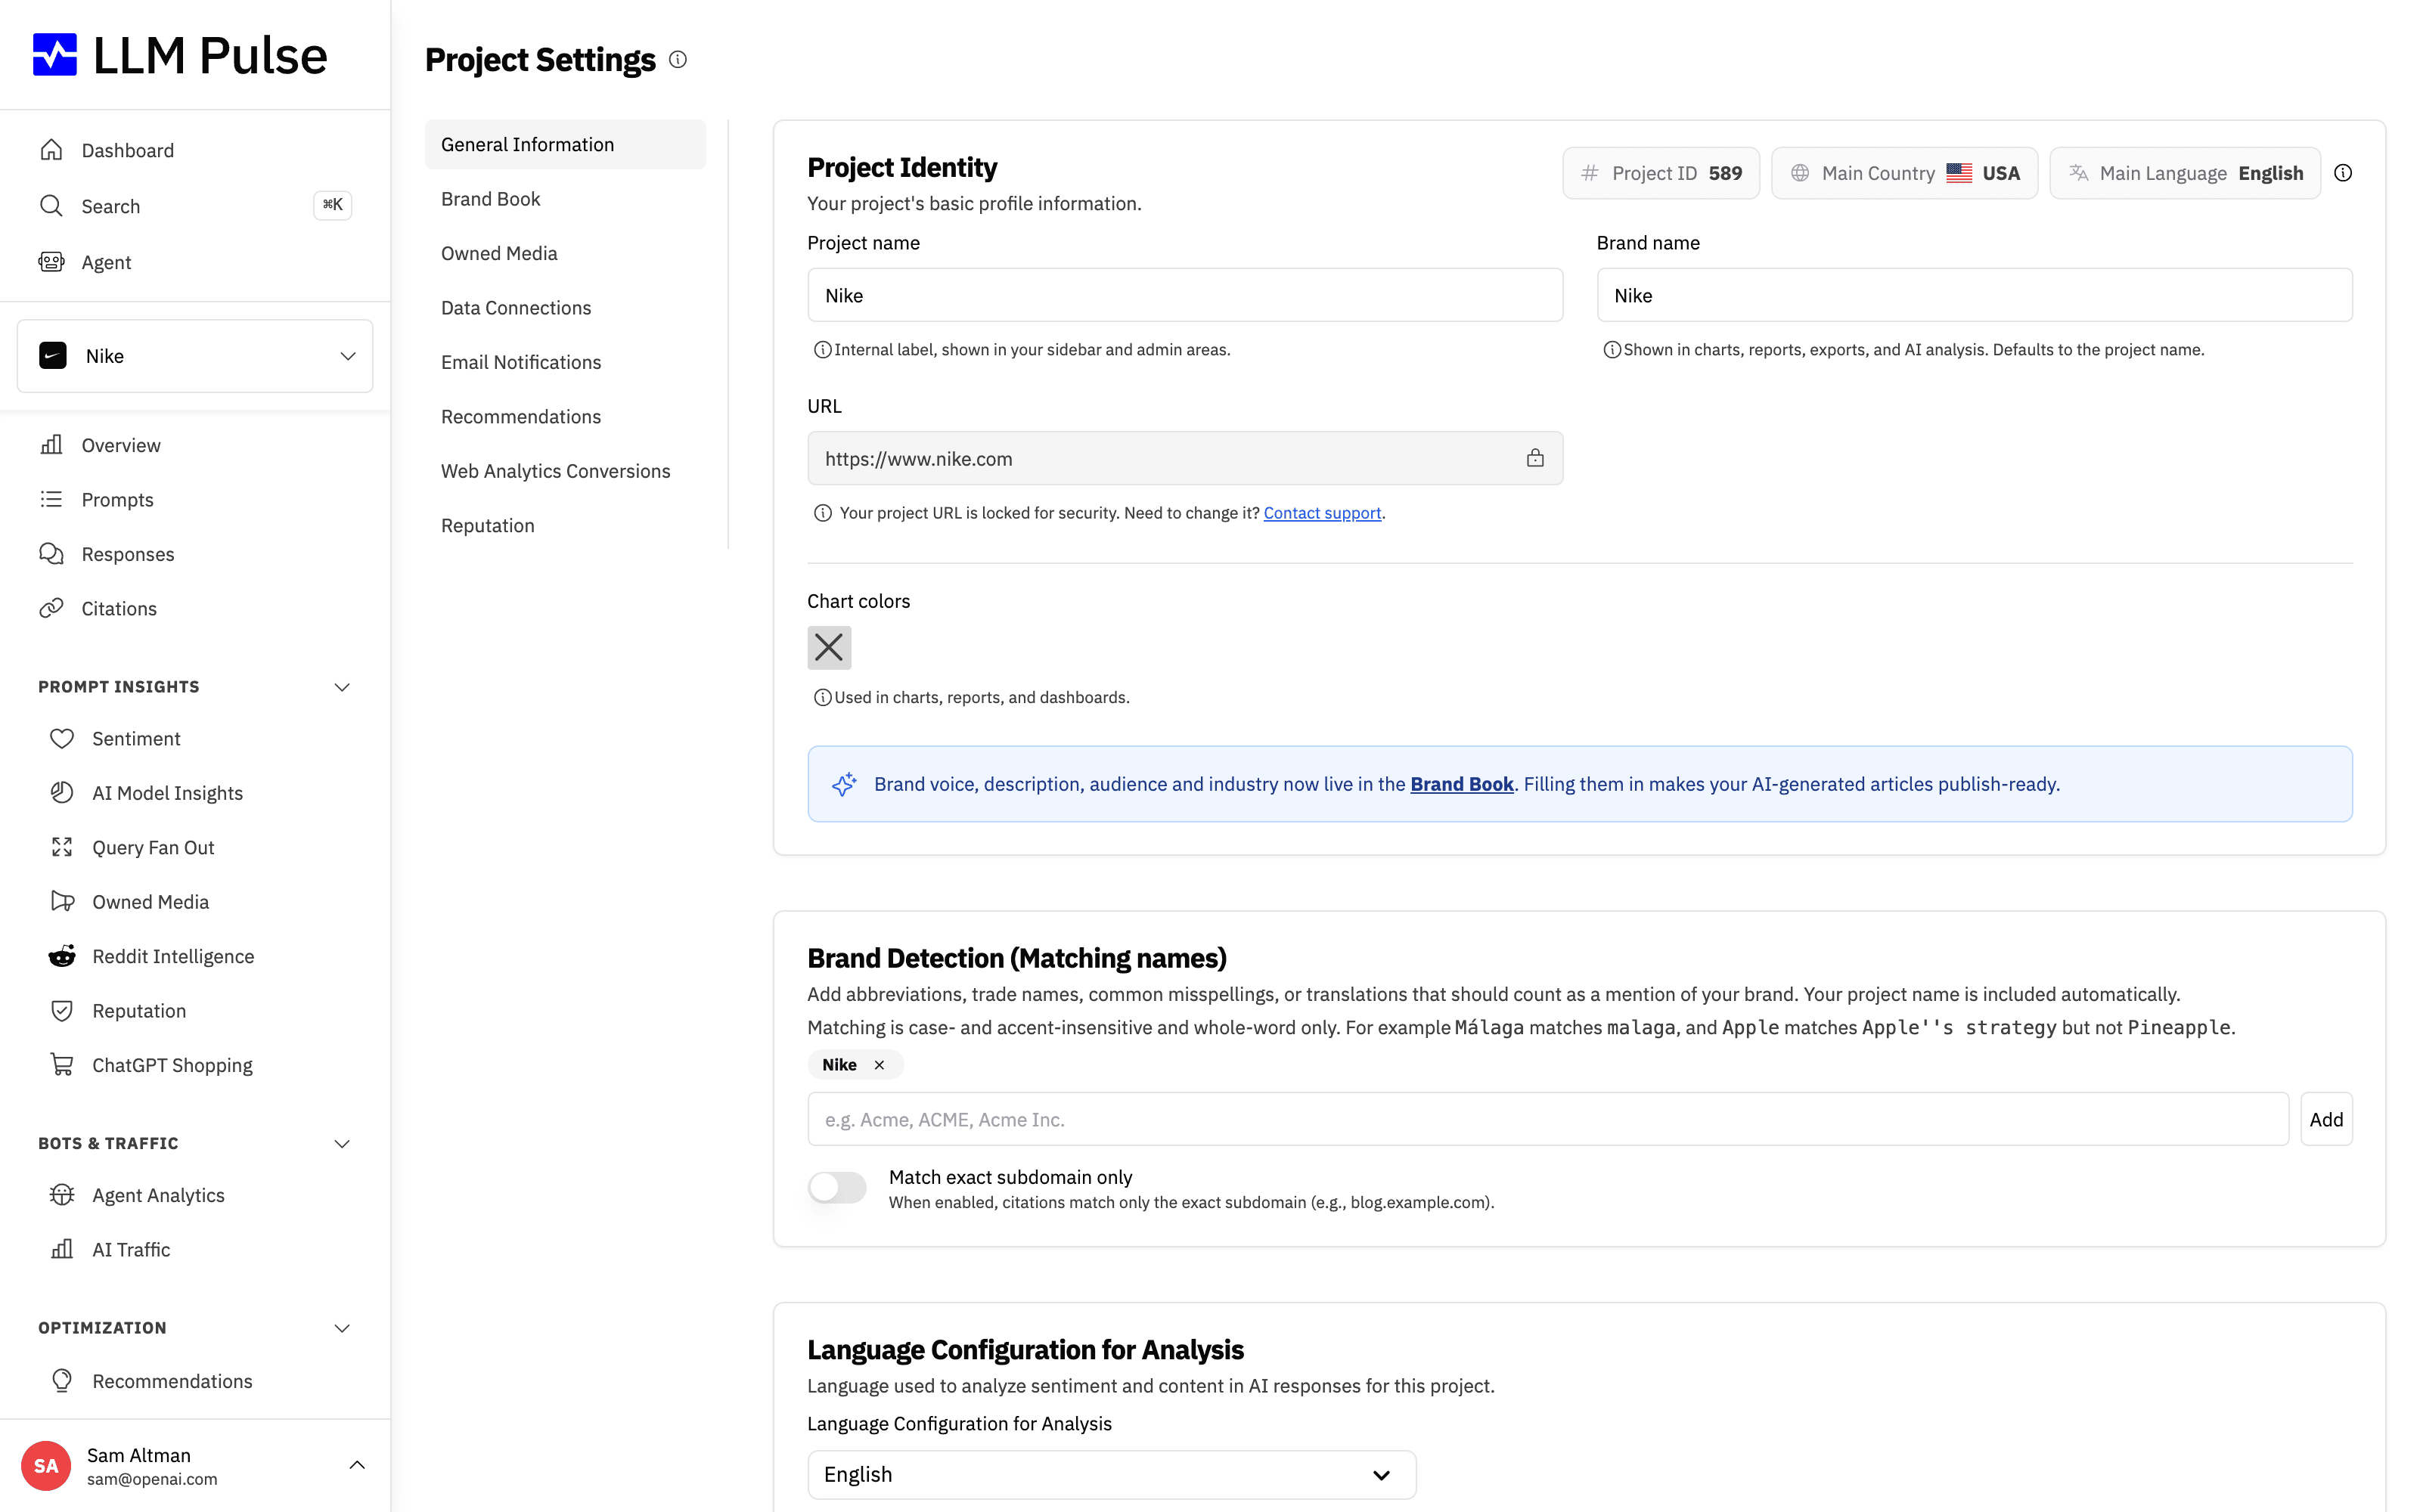Click the sparkle icon in Brand Book banner
This screenshot has width=2420, height=1512.
(844, 784)
